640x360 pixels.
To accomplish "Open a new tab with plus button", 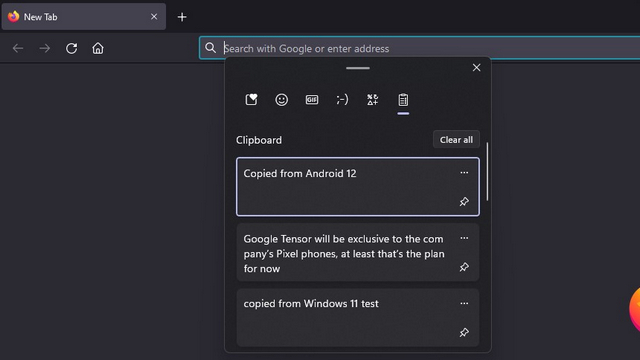I will [182, 17].
